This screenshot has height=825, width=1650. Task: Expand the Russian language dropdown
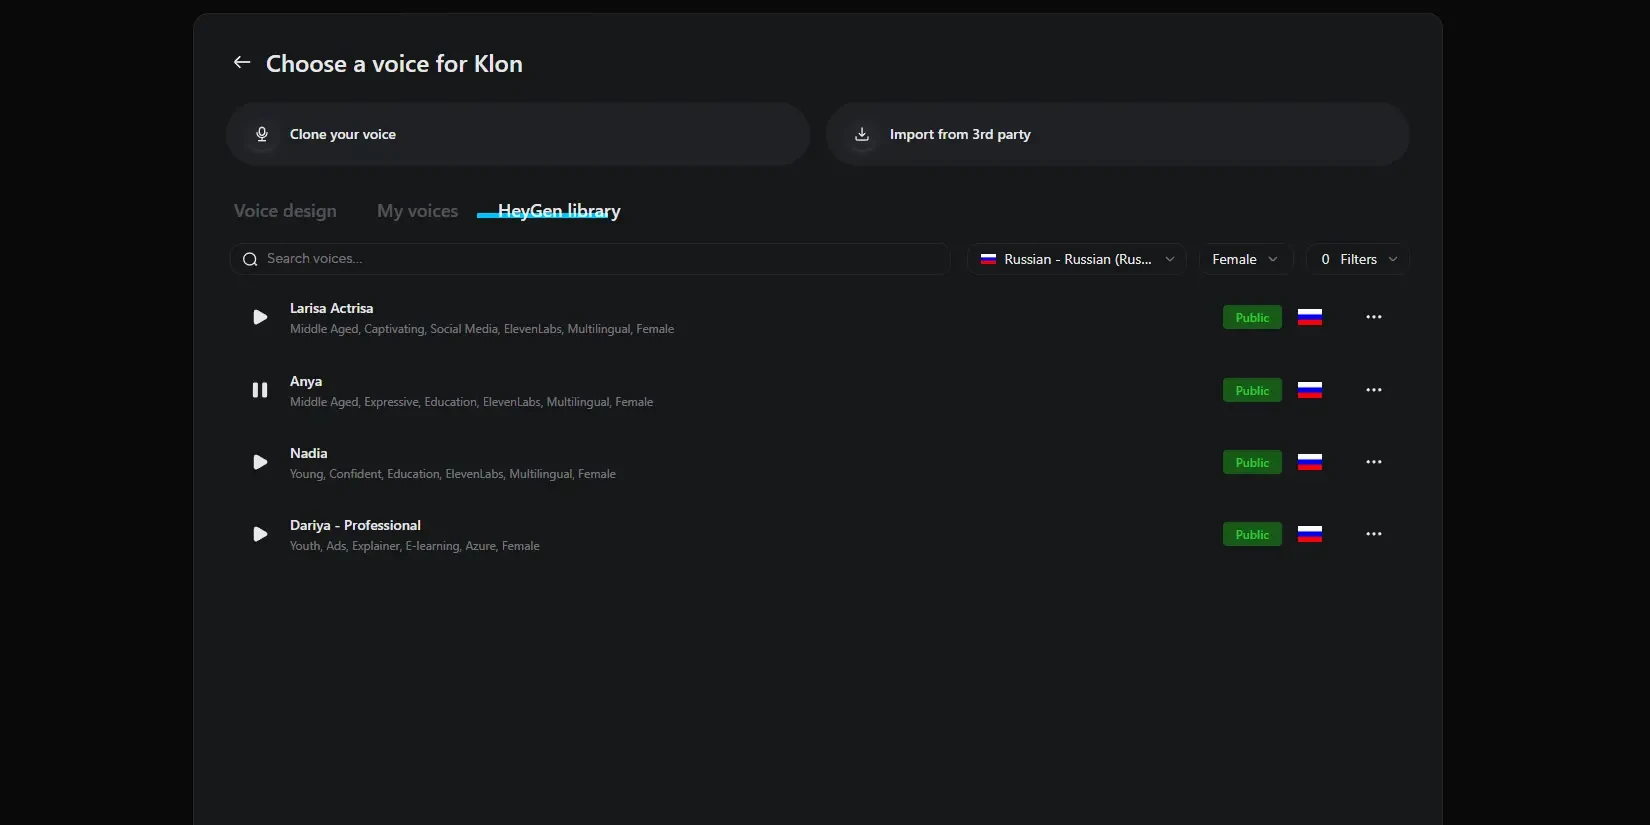[x=1077, y=259]
